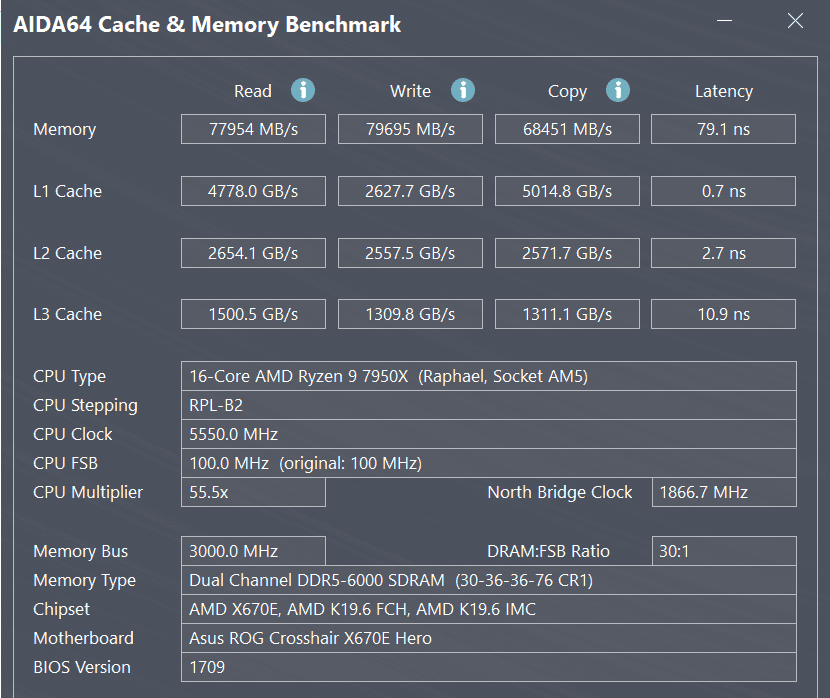Click the Read info icon

(x=303, y=90)
